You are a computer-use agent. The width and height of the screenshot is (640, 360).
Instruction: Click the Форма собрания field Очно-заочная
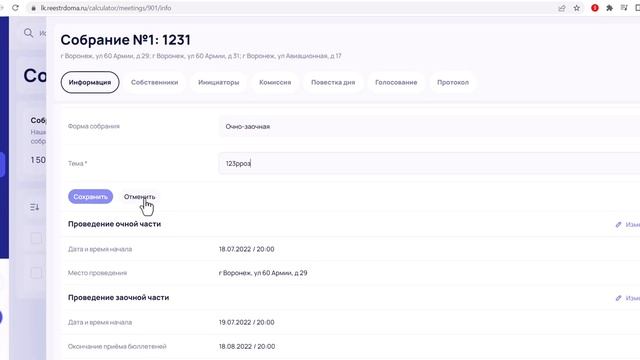(x=429, y=127)
